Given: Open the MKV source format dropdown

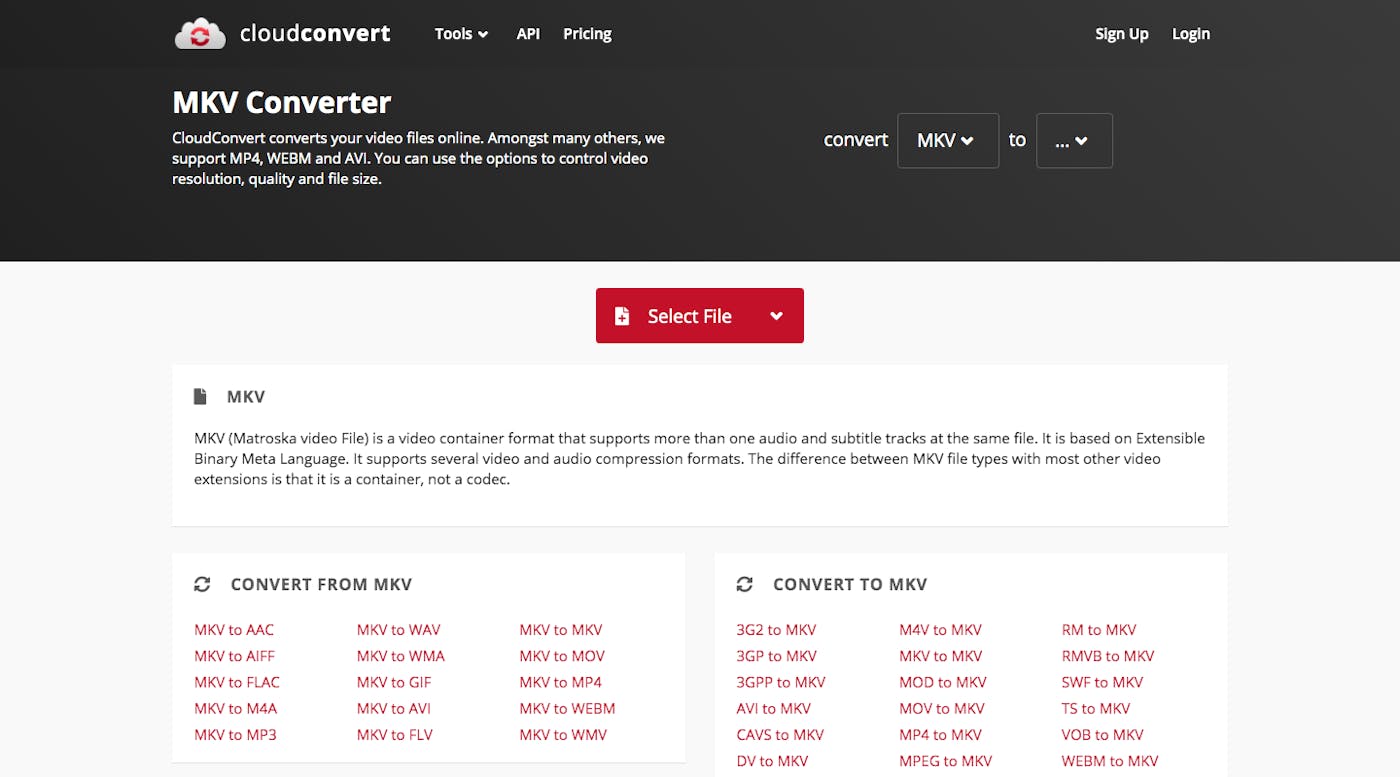Looking at the screenshot, I should [948, 141].
